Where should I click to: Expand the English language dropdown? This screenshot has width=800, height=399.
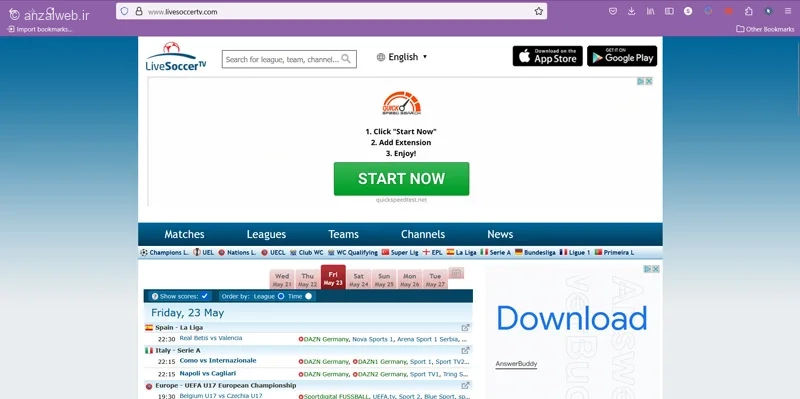pos(402,57)
